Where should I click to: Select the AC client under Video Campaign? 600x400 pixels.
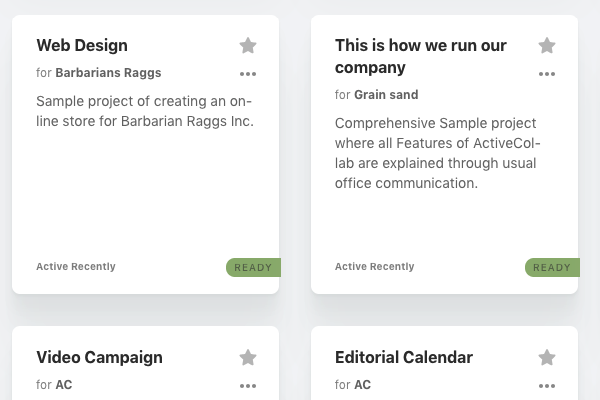(x=64, y=385)
